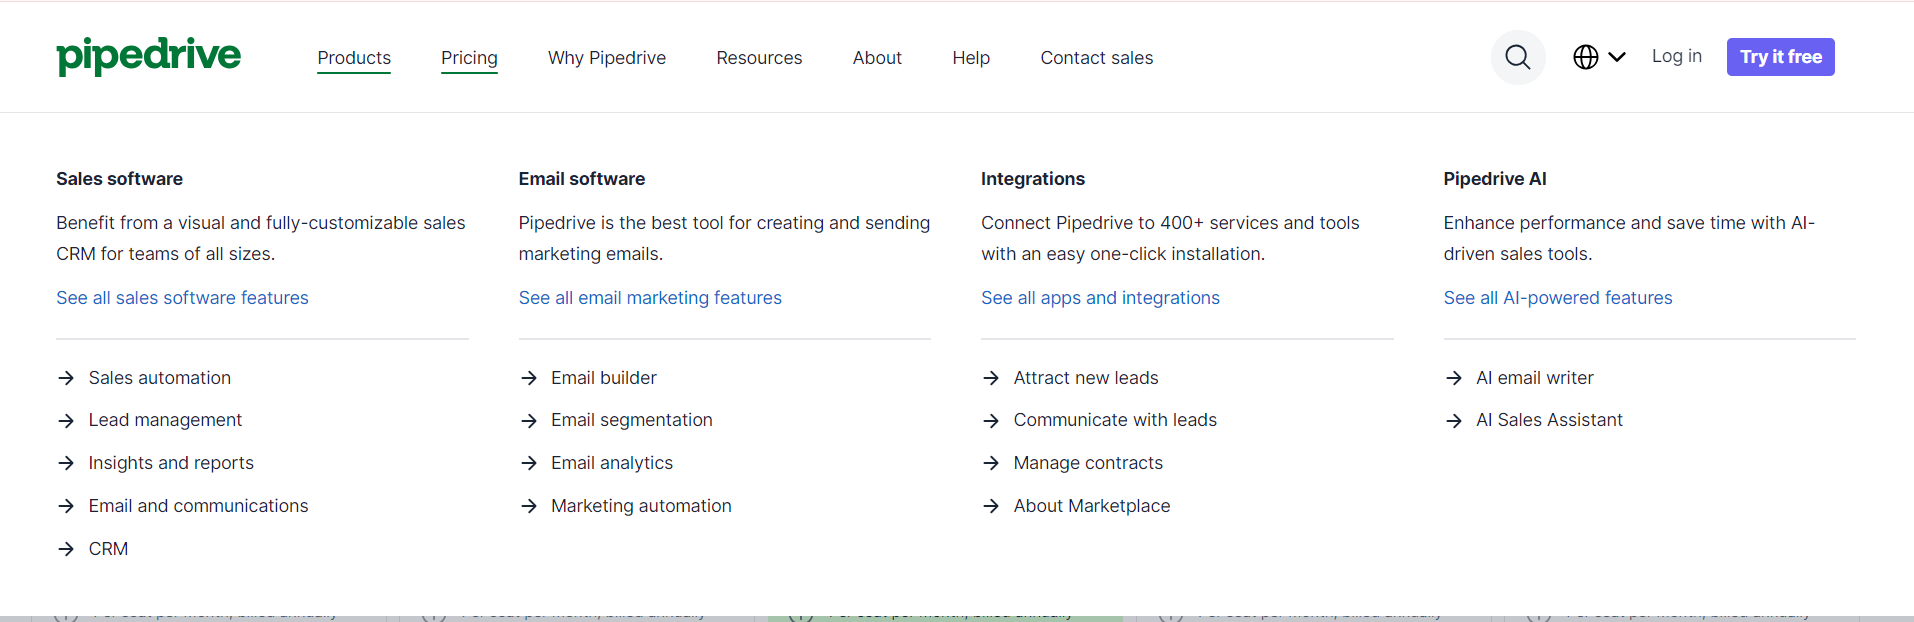This screenshot has width=1914, height=622.
Task: Click the arrow beside CRM
Action: point(66,549)
